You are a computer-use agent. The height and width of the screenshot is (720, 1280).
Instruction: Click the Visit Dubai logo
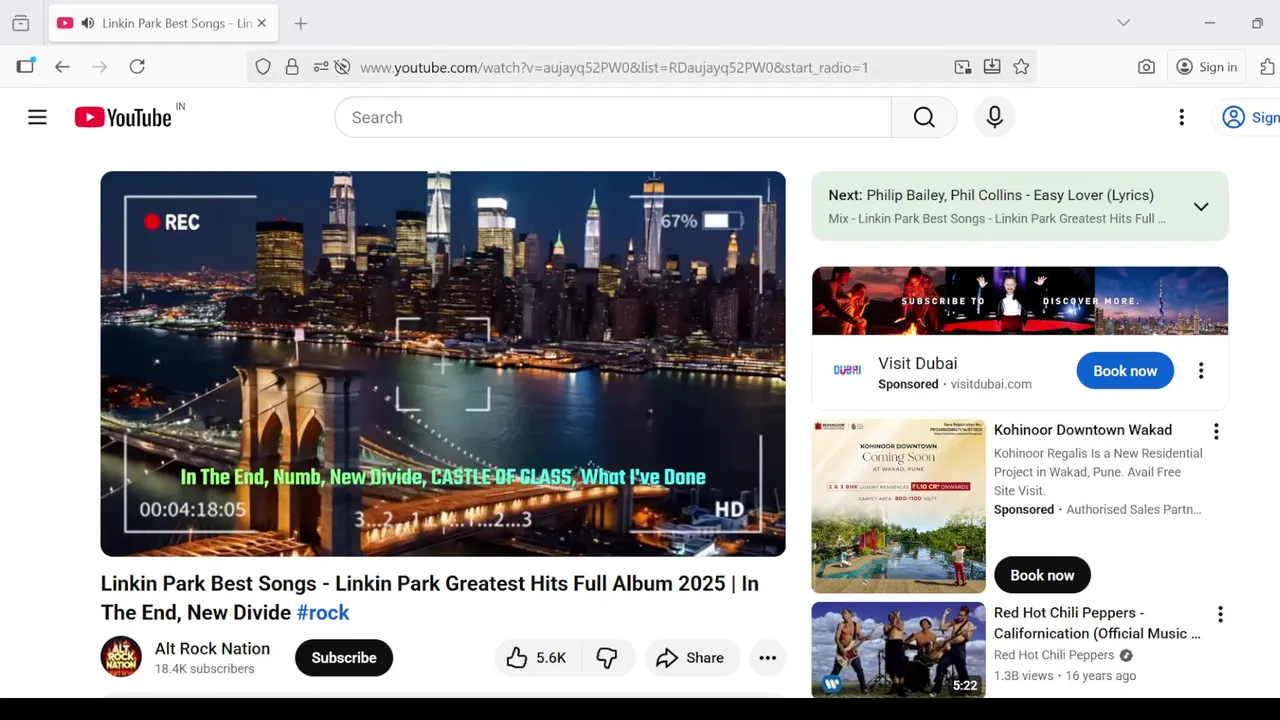point(847,371)
